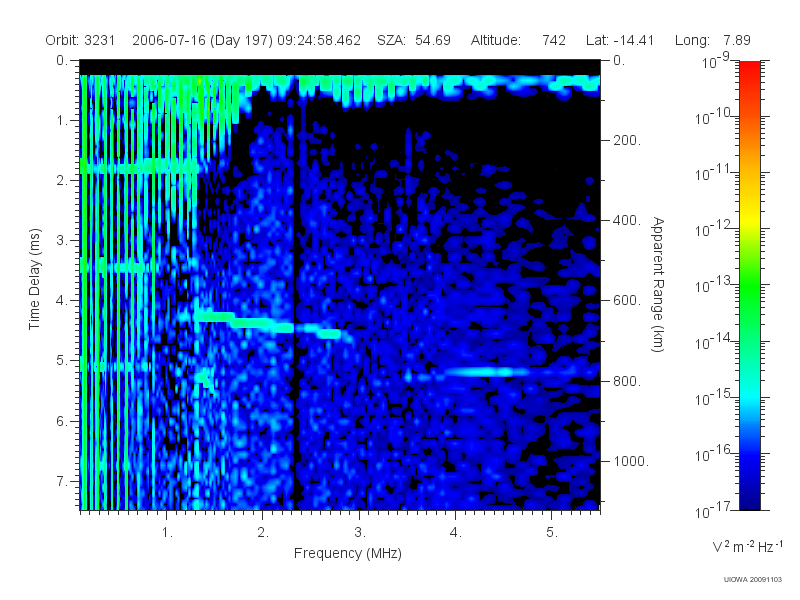Image resolution: width=800 pixels, height=600 pixels.
Task: Click the '3.' tick label on frequency axis
Action: pos(360,533)
